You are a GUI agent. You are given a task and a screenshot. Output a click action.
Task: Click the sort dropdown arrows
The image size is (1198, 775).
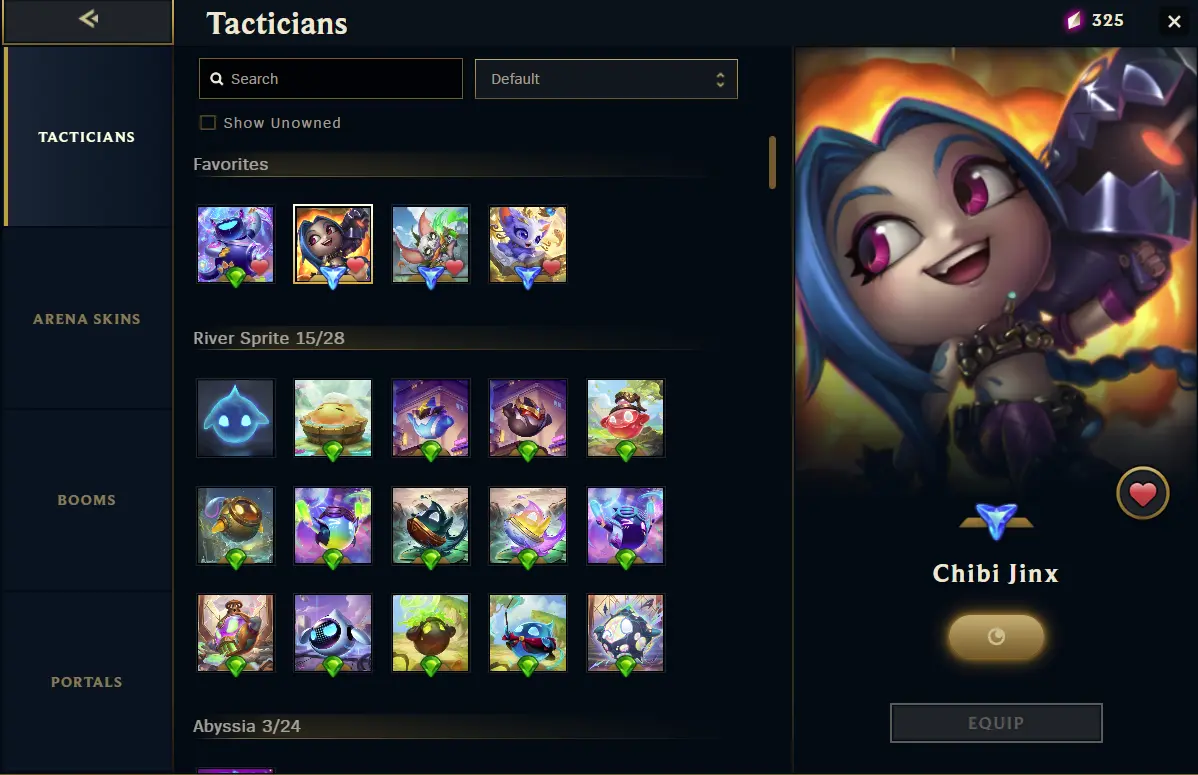[720, 79]
